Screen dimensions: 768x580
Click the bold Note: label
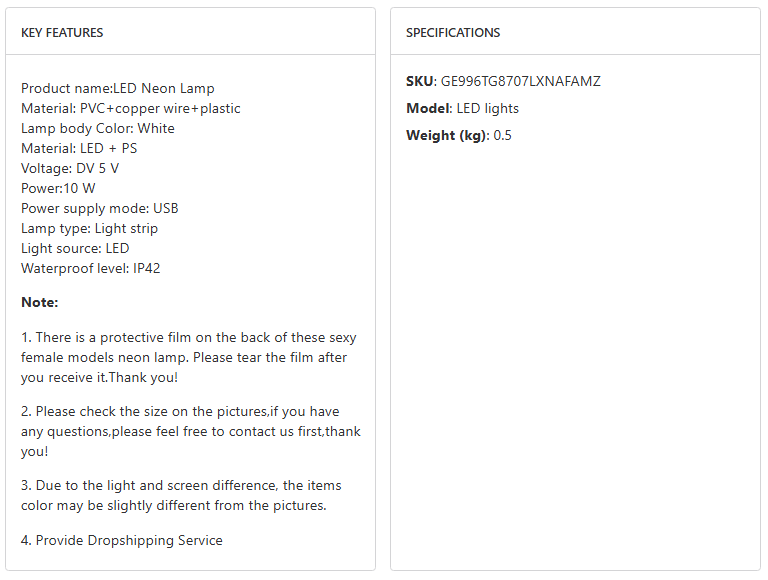(40, 302)
